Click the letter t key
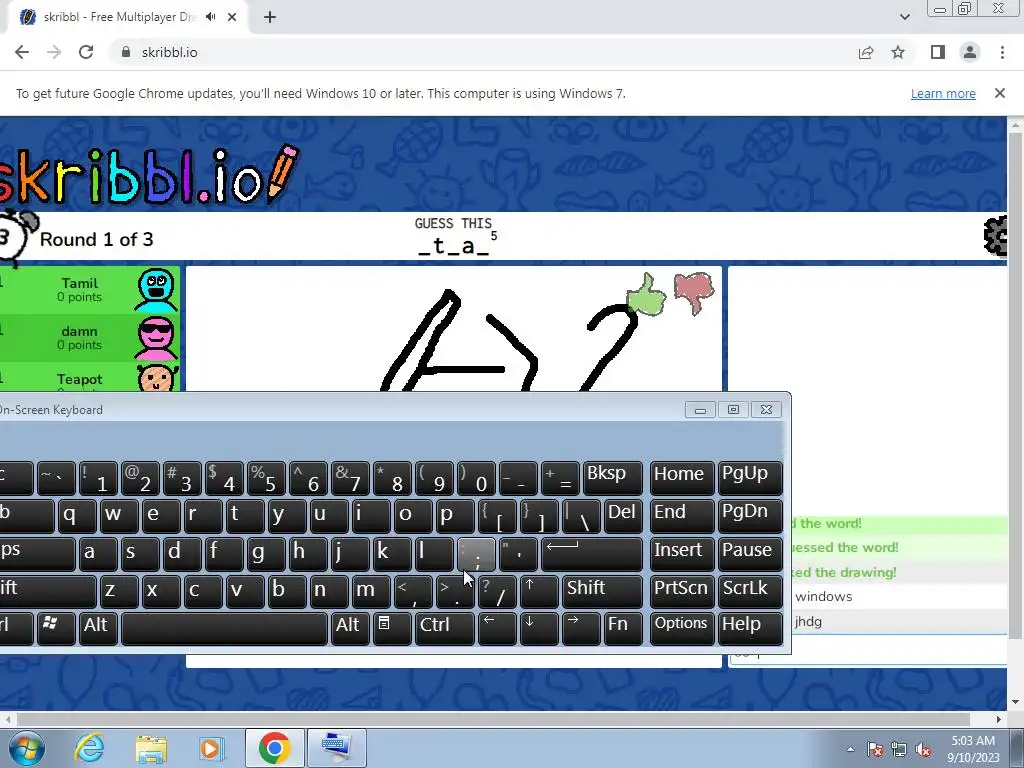The width and height of the screenshot is (1024, 768). point(245,516)
